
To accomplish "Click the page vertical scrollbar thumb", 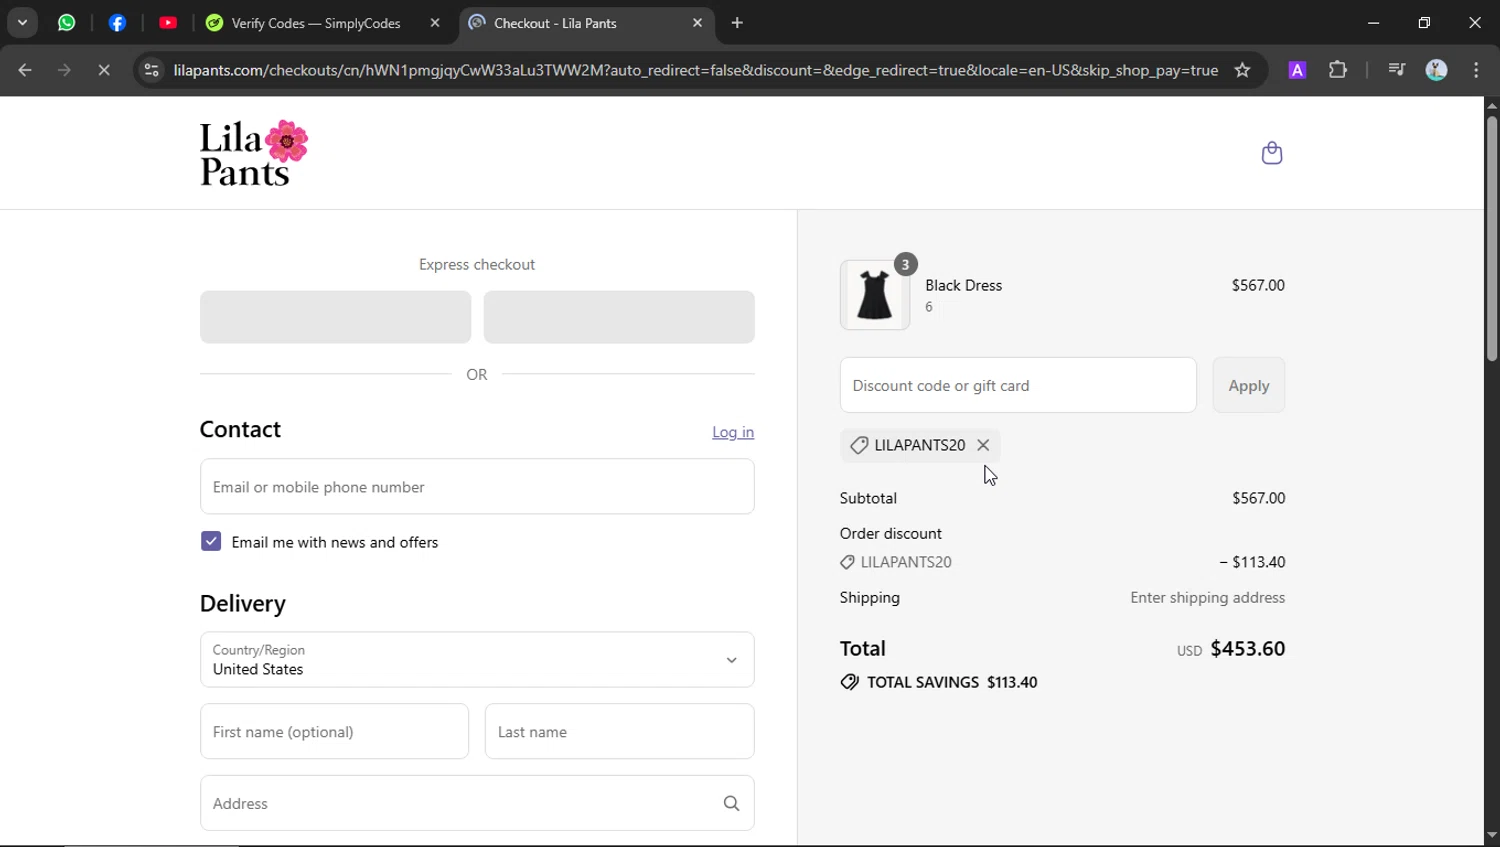I will (1491, 238).
